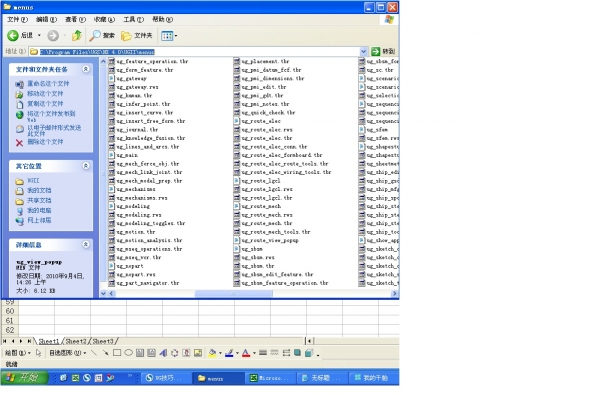The height and width of the screenshot is (395, 600).
Task: Click the Line Color brush swatch
Action: (x=229, y=353)
